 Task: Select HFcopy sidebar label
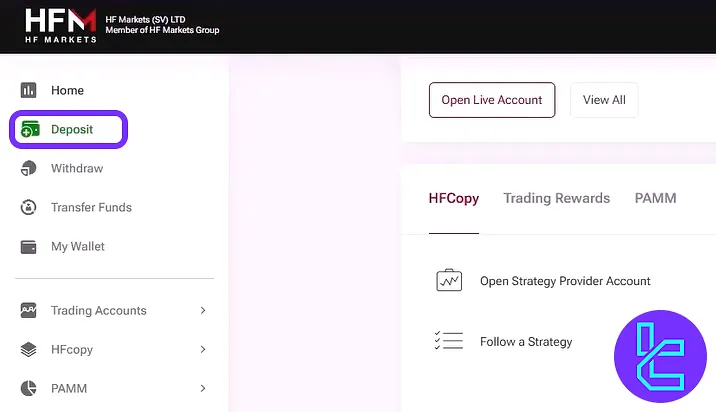tap(72, 349)
